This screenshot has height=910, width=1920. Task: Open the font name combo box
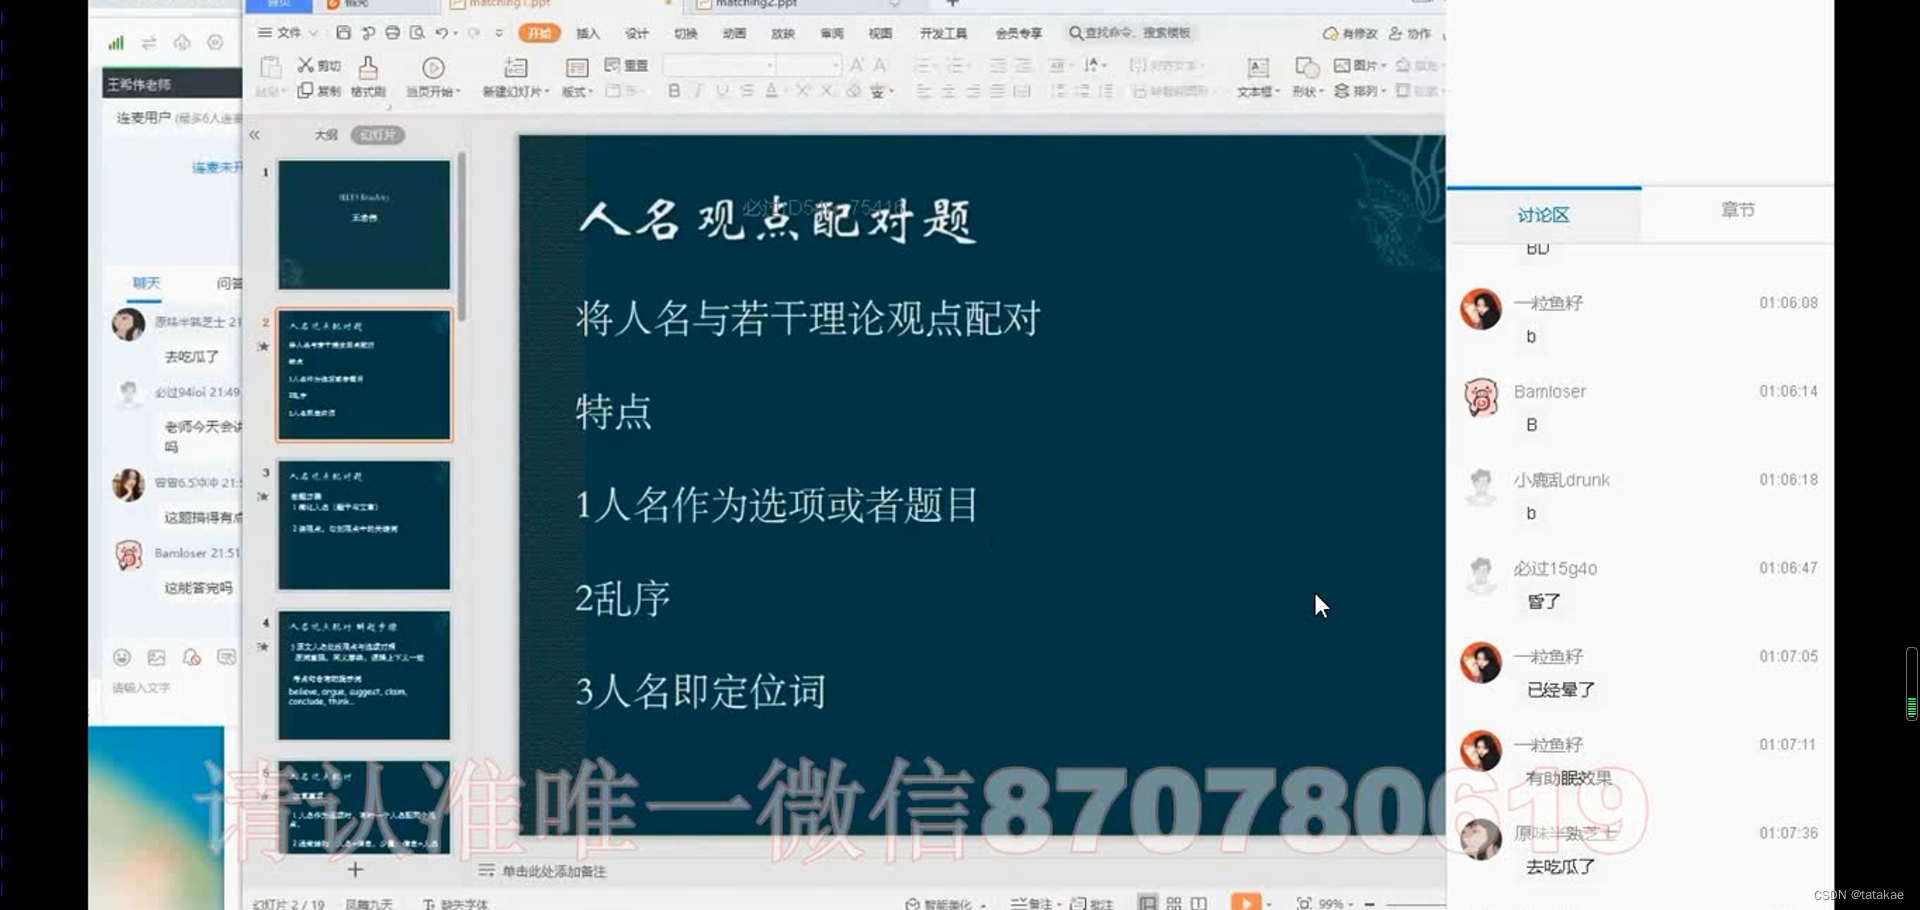click(719, 65)
